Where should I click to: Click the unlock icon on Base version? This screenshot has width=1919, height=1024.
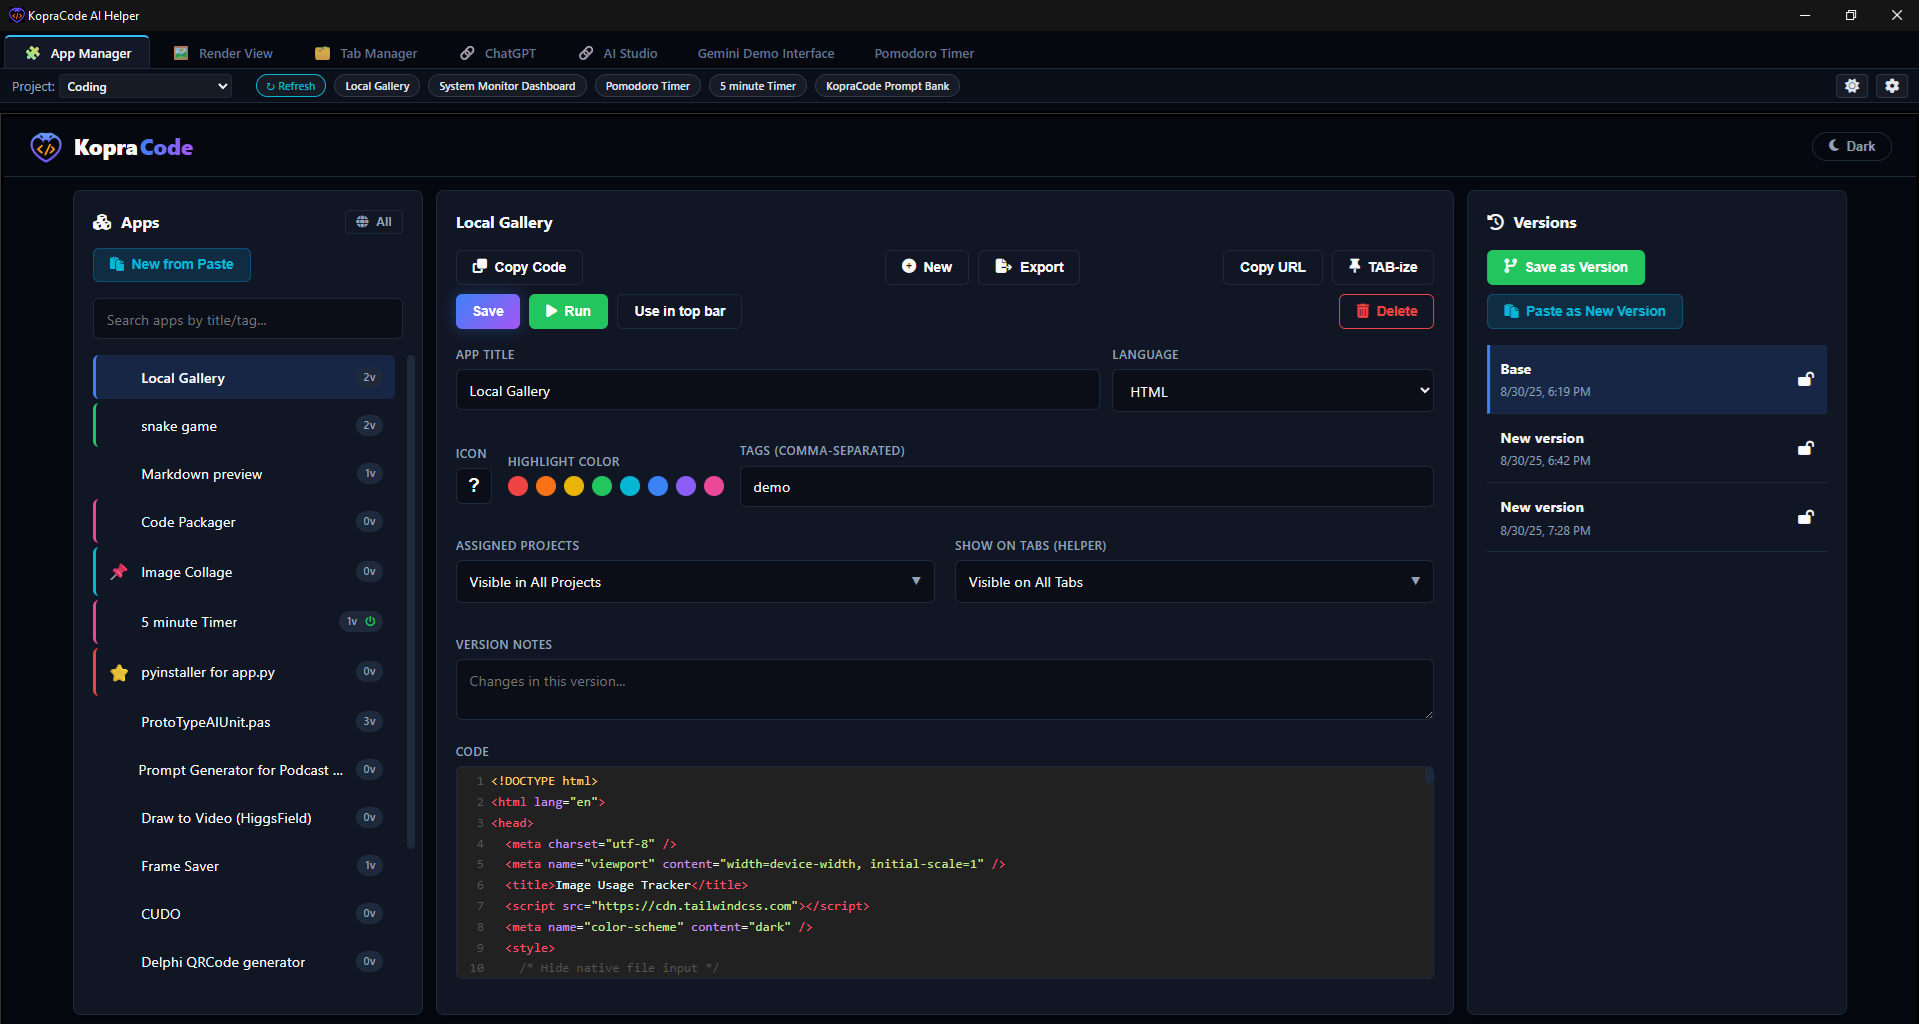pyautogui.click(x=1805, y=379)
